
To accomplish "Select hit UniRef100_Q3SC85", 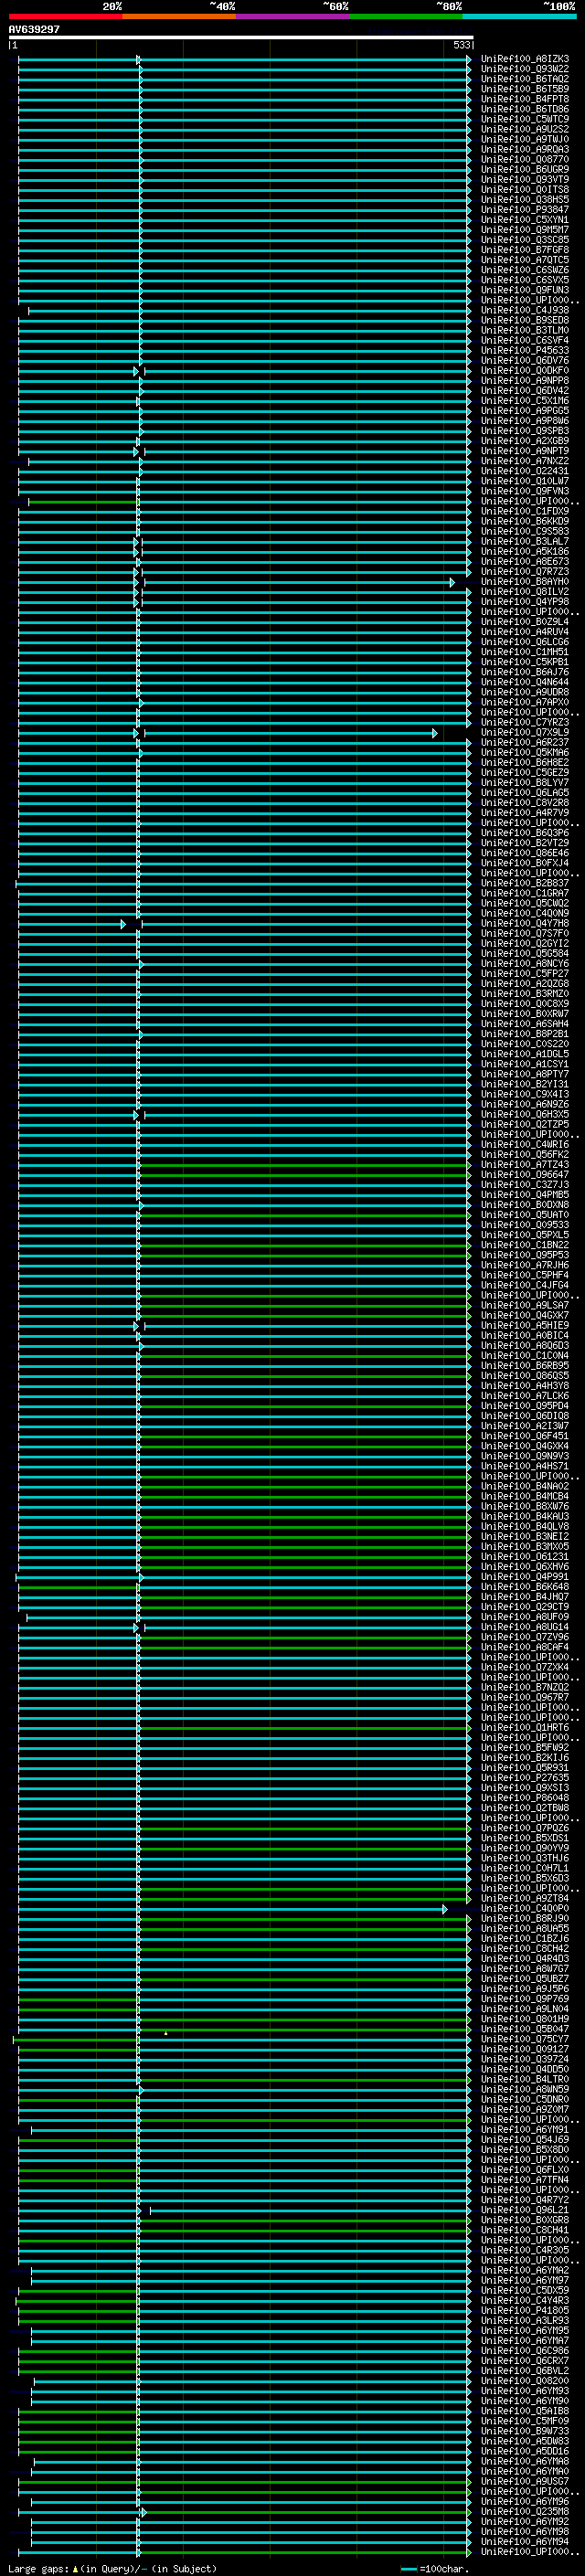I will pyautogui.click(x=525, y=240).
